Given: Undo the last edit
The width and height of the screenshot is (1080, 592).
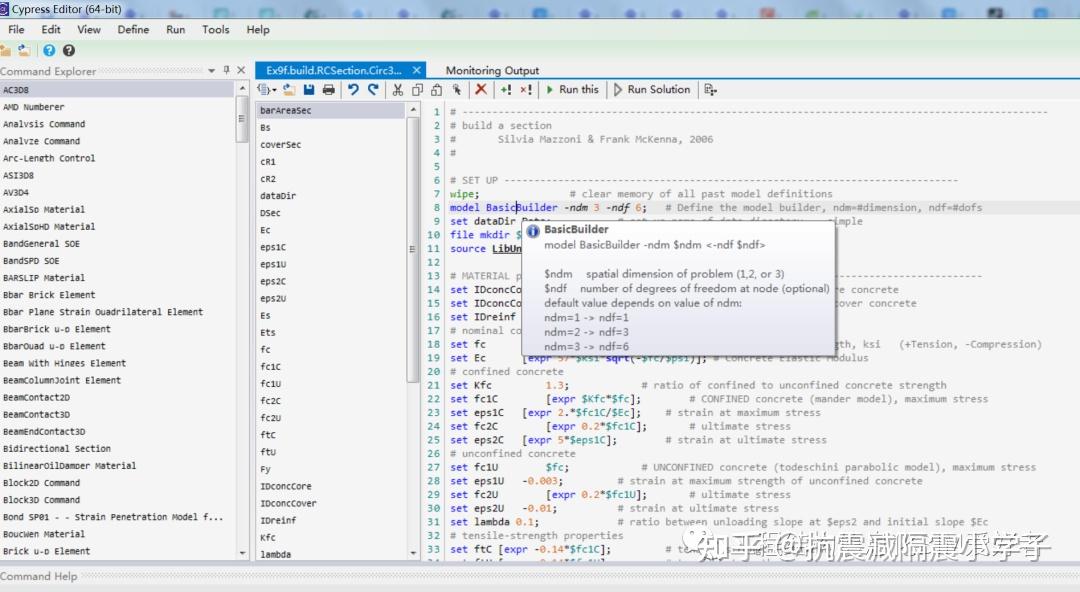Looking at the screenshot, I should pyautogui.click(x=353, y=89).
